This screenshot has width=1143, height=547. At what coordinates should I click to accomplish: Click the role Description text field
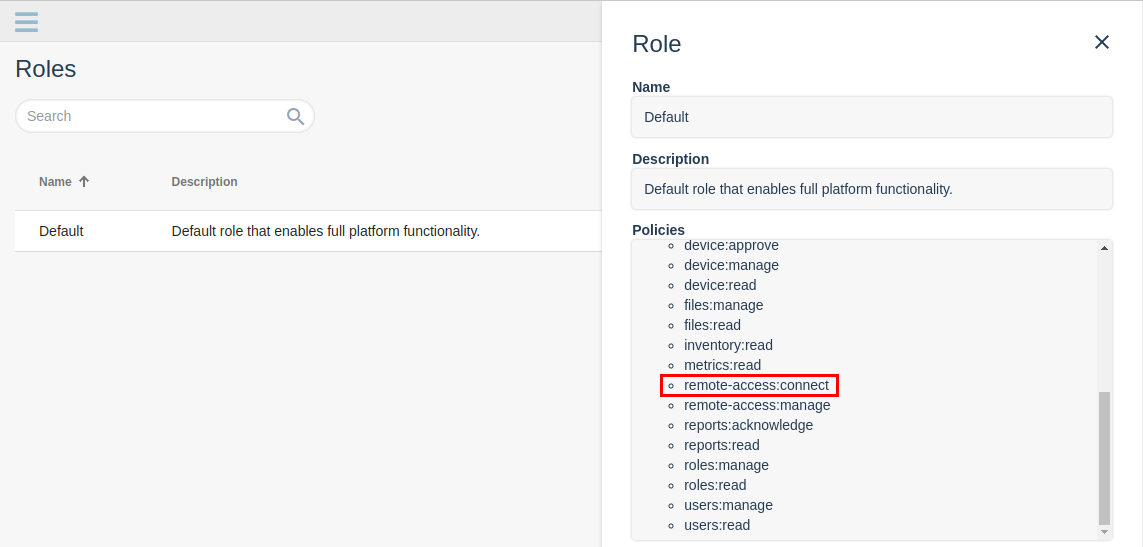(872, 189)
